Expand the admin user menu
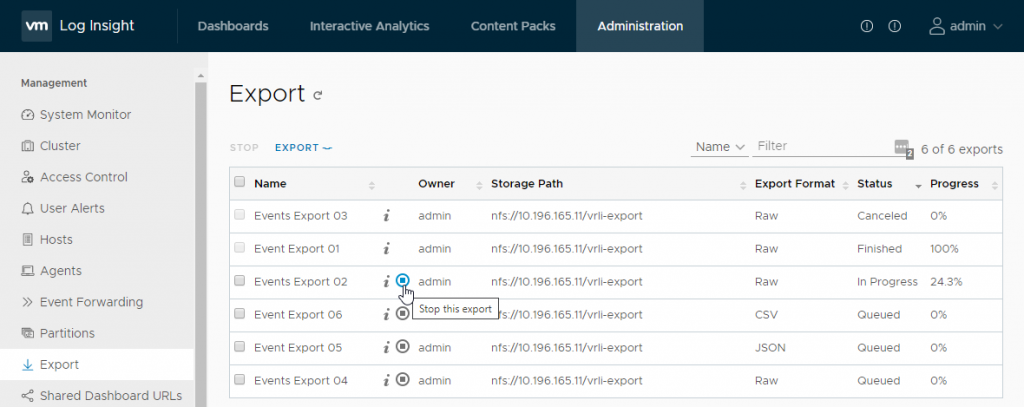Viewport: 1024px width, 407px height. [965, 26]
